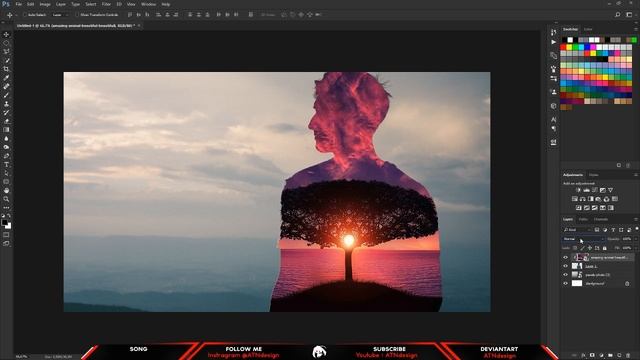Pick the red swatch in Swatches panel
Image resolution: width=640 pixels, height=360 pixels.
pos(563,47)
